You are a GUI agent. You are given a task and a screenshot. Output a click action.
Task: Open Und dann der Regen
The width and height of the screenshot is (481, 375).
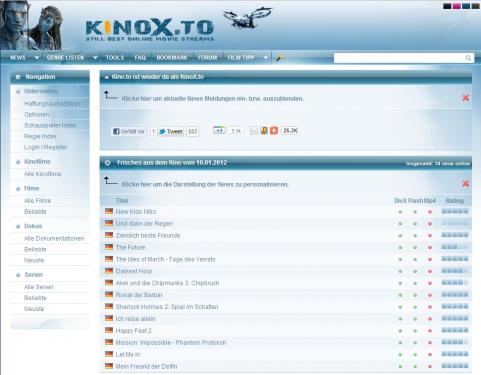click(144, 224)
